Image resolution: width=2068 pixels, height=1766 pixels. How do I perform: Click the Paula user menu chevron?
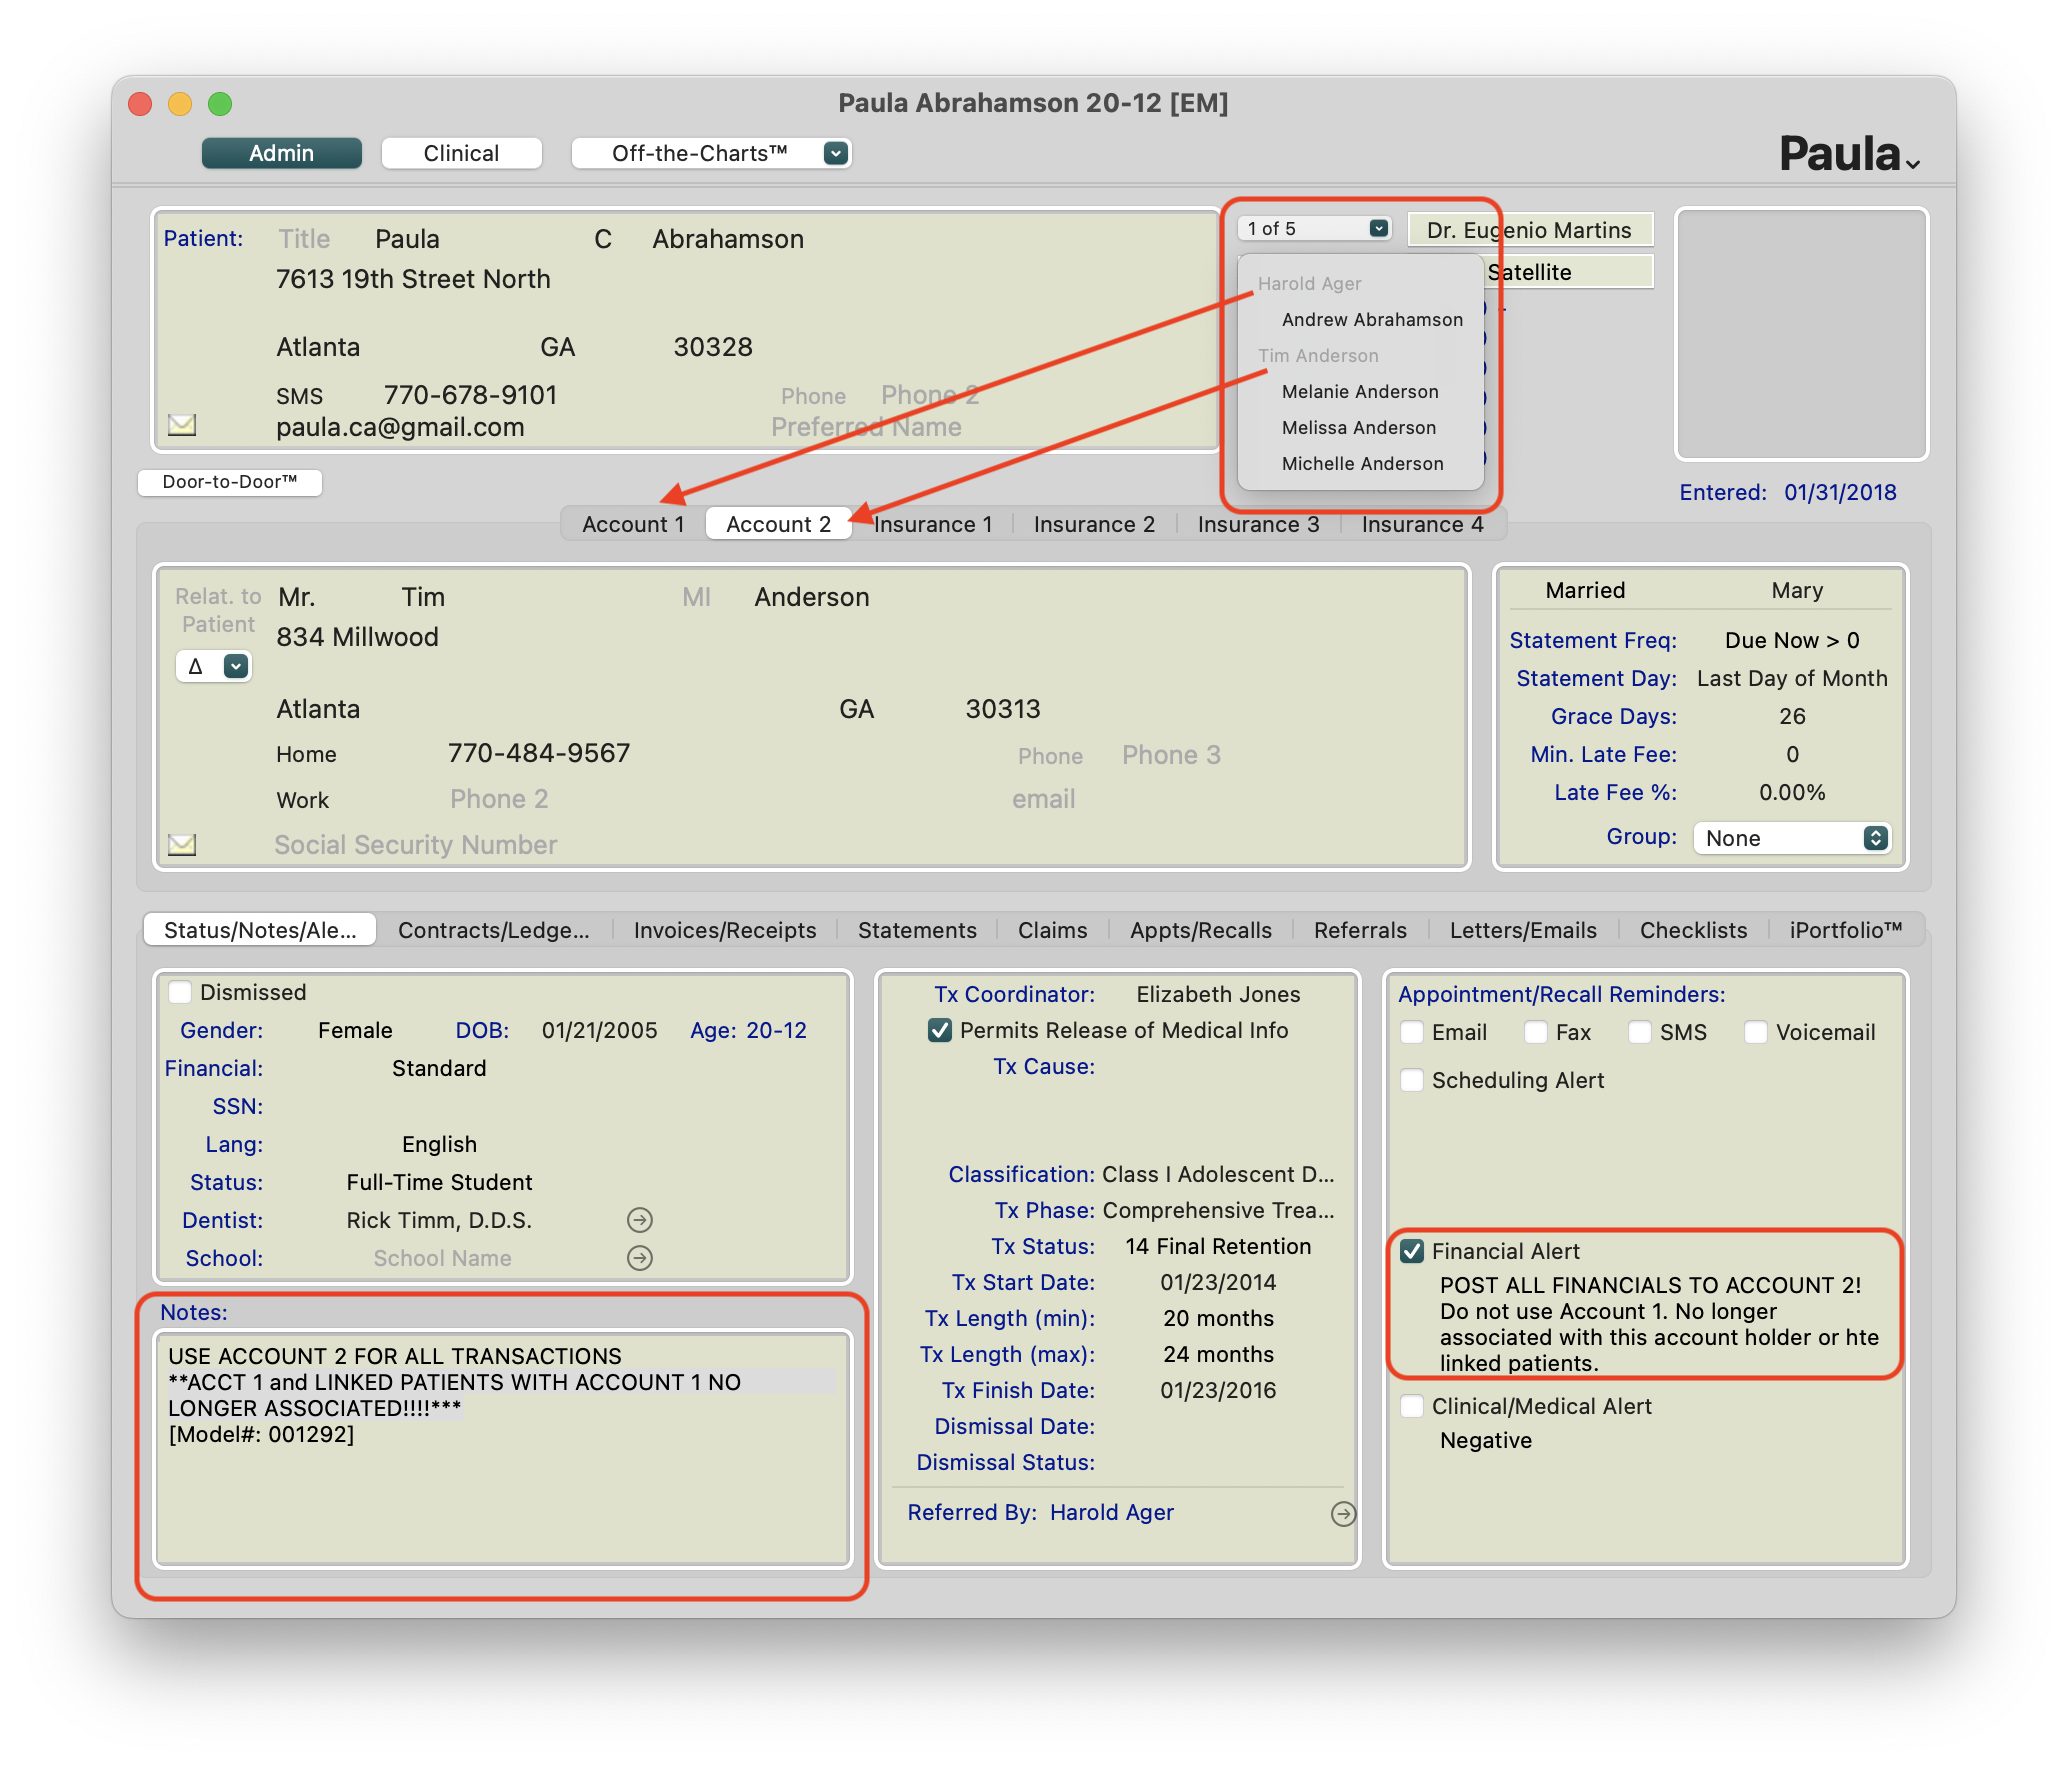click(1913, 164)
